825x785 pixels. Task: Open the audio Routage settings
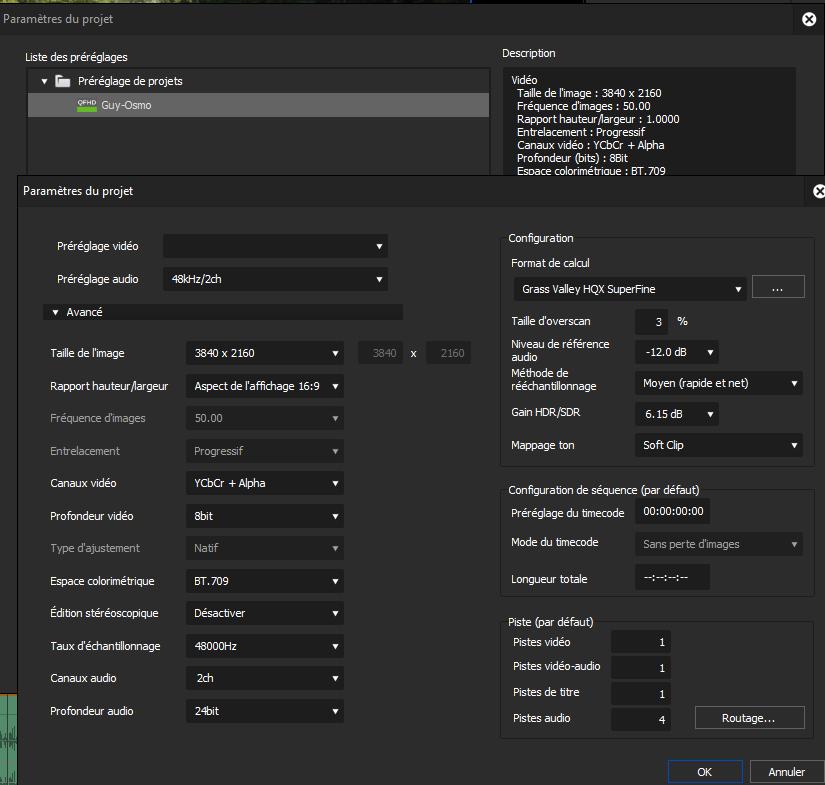click(749, 718)
